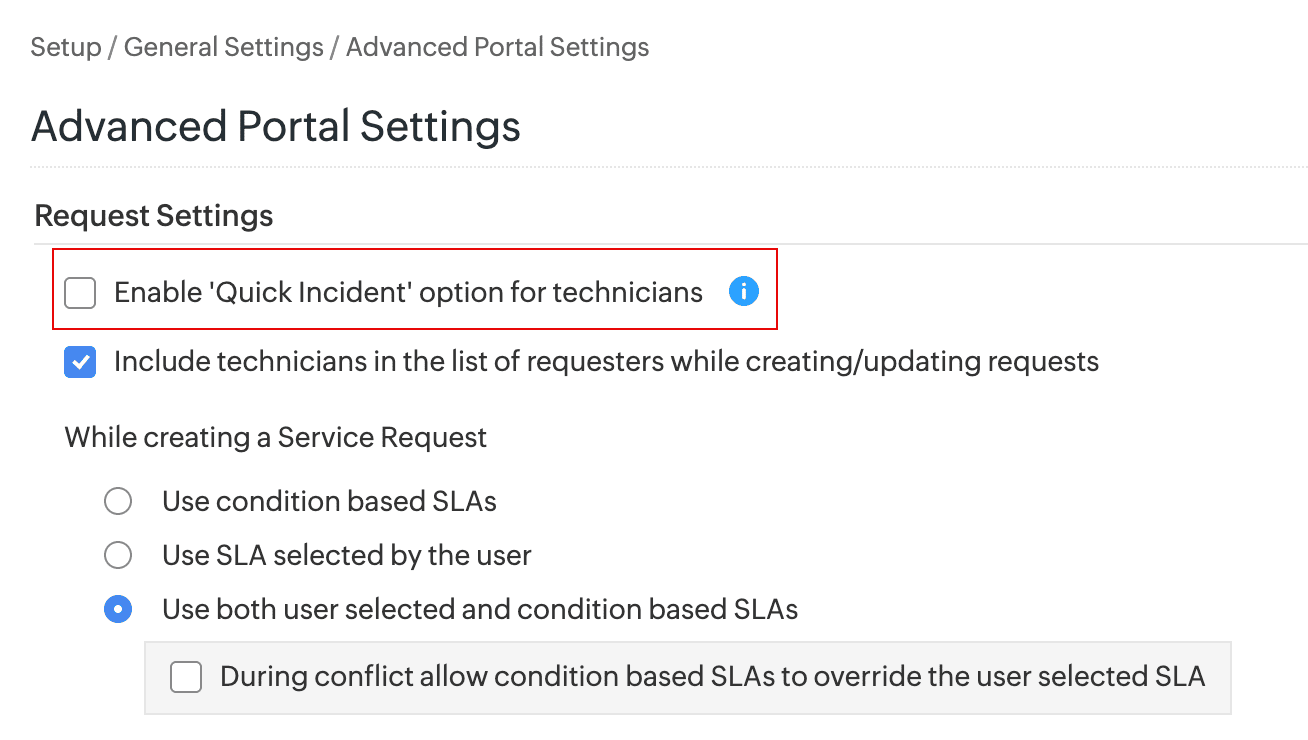Click the 'Use both user selected and condition' label
The image size is (1308, 740).
point(480,609)
